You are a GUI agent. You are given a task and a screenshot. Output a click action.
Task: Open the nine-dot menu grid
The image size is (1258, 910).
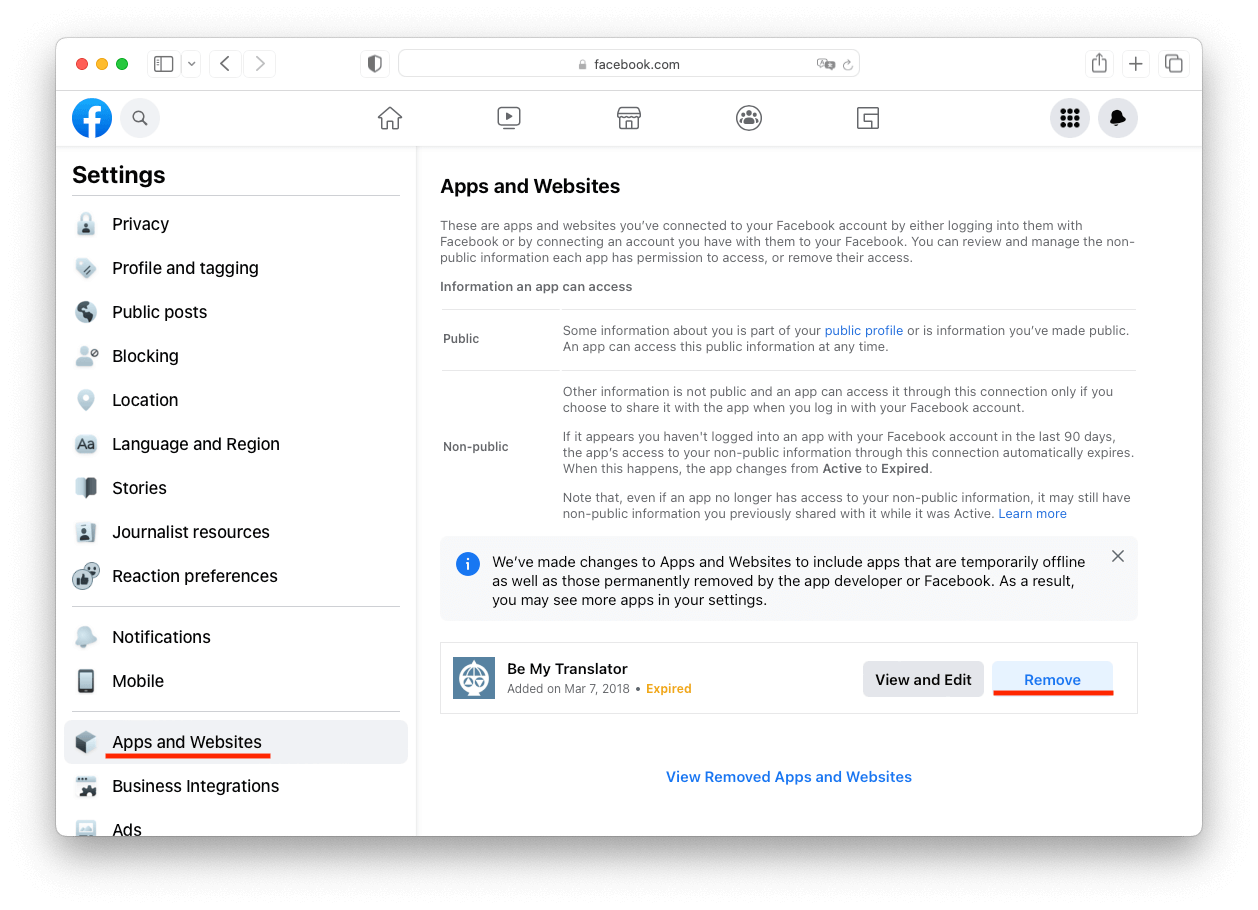[1070, 118]
